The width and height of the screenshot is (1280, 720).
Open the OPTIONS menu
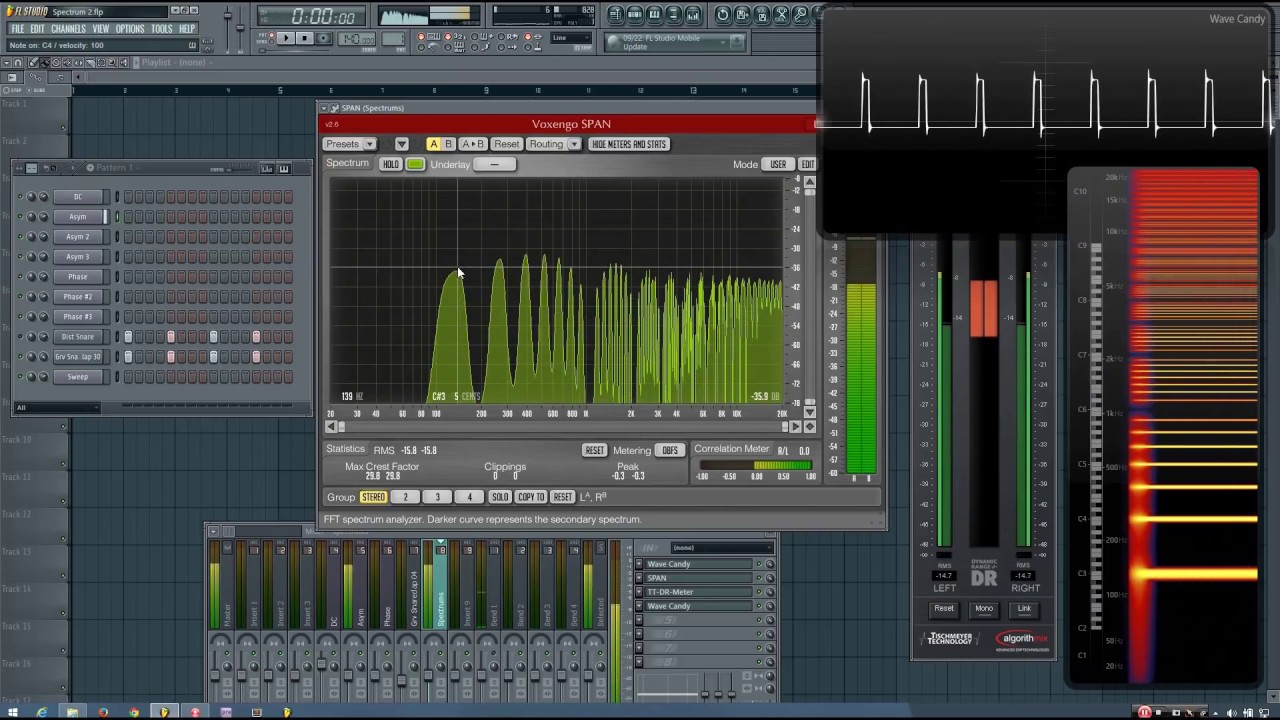130,29
